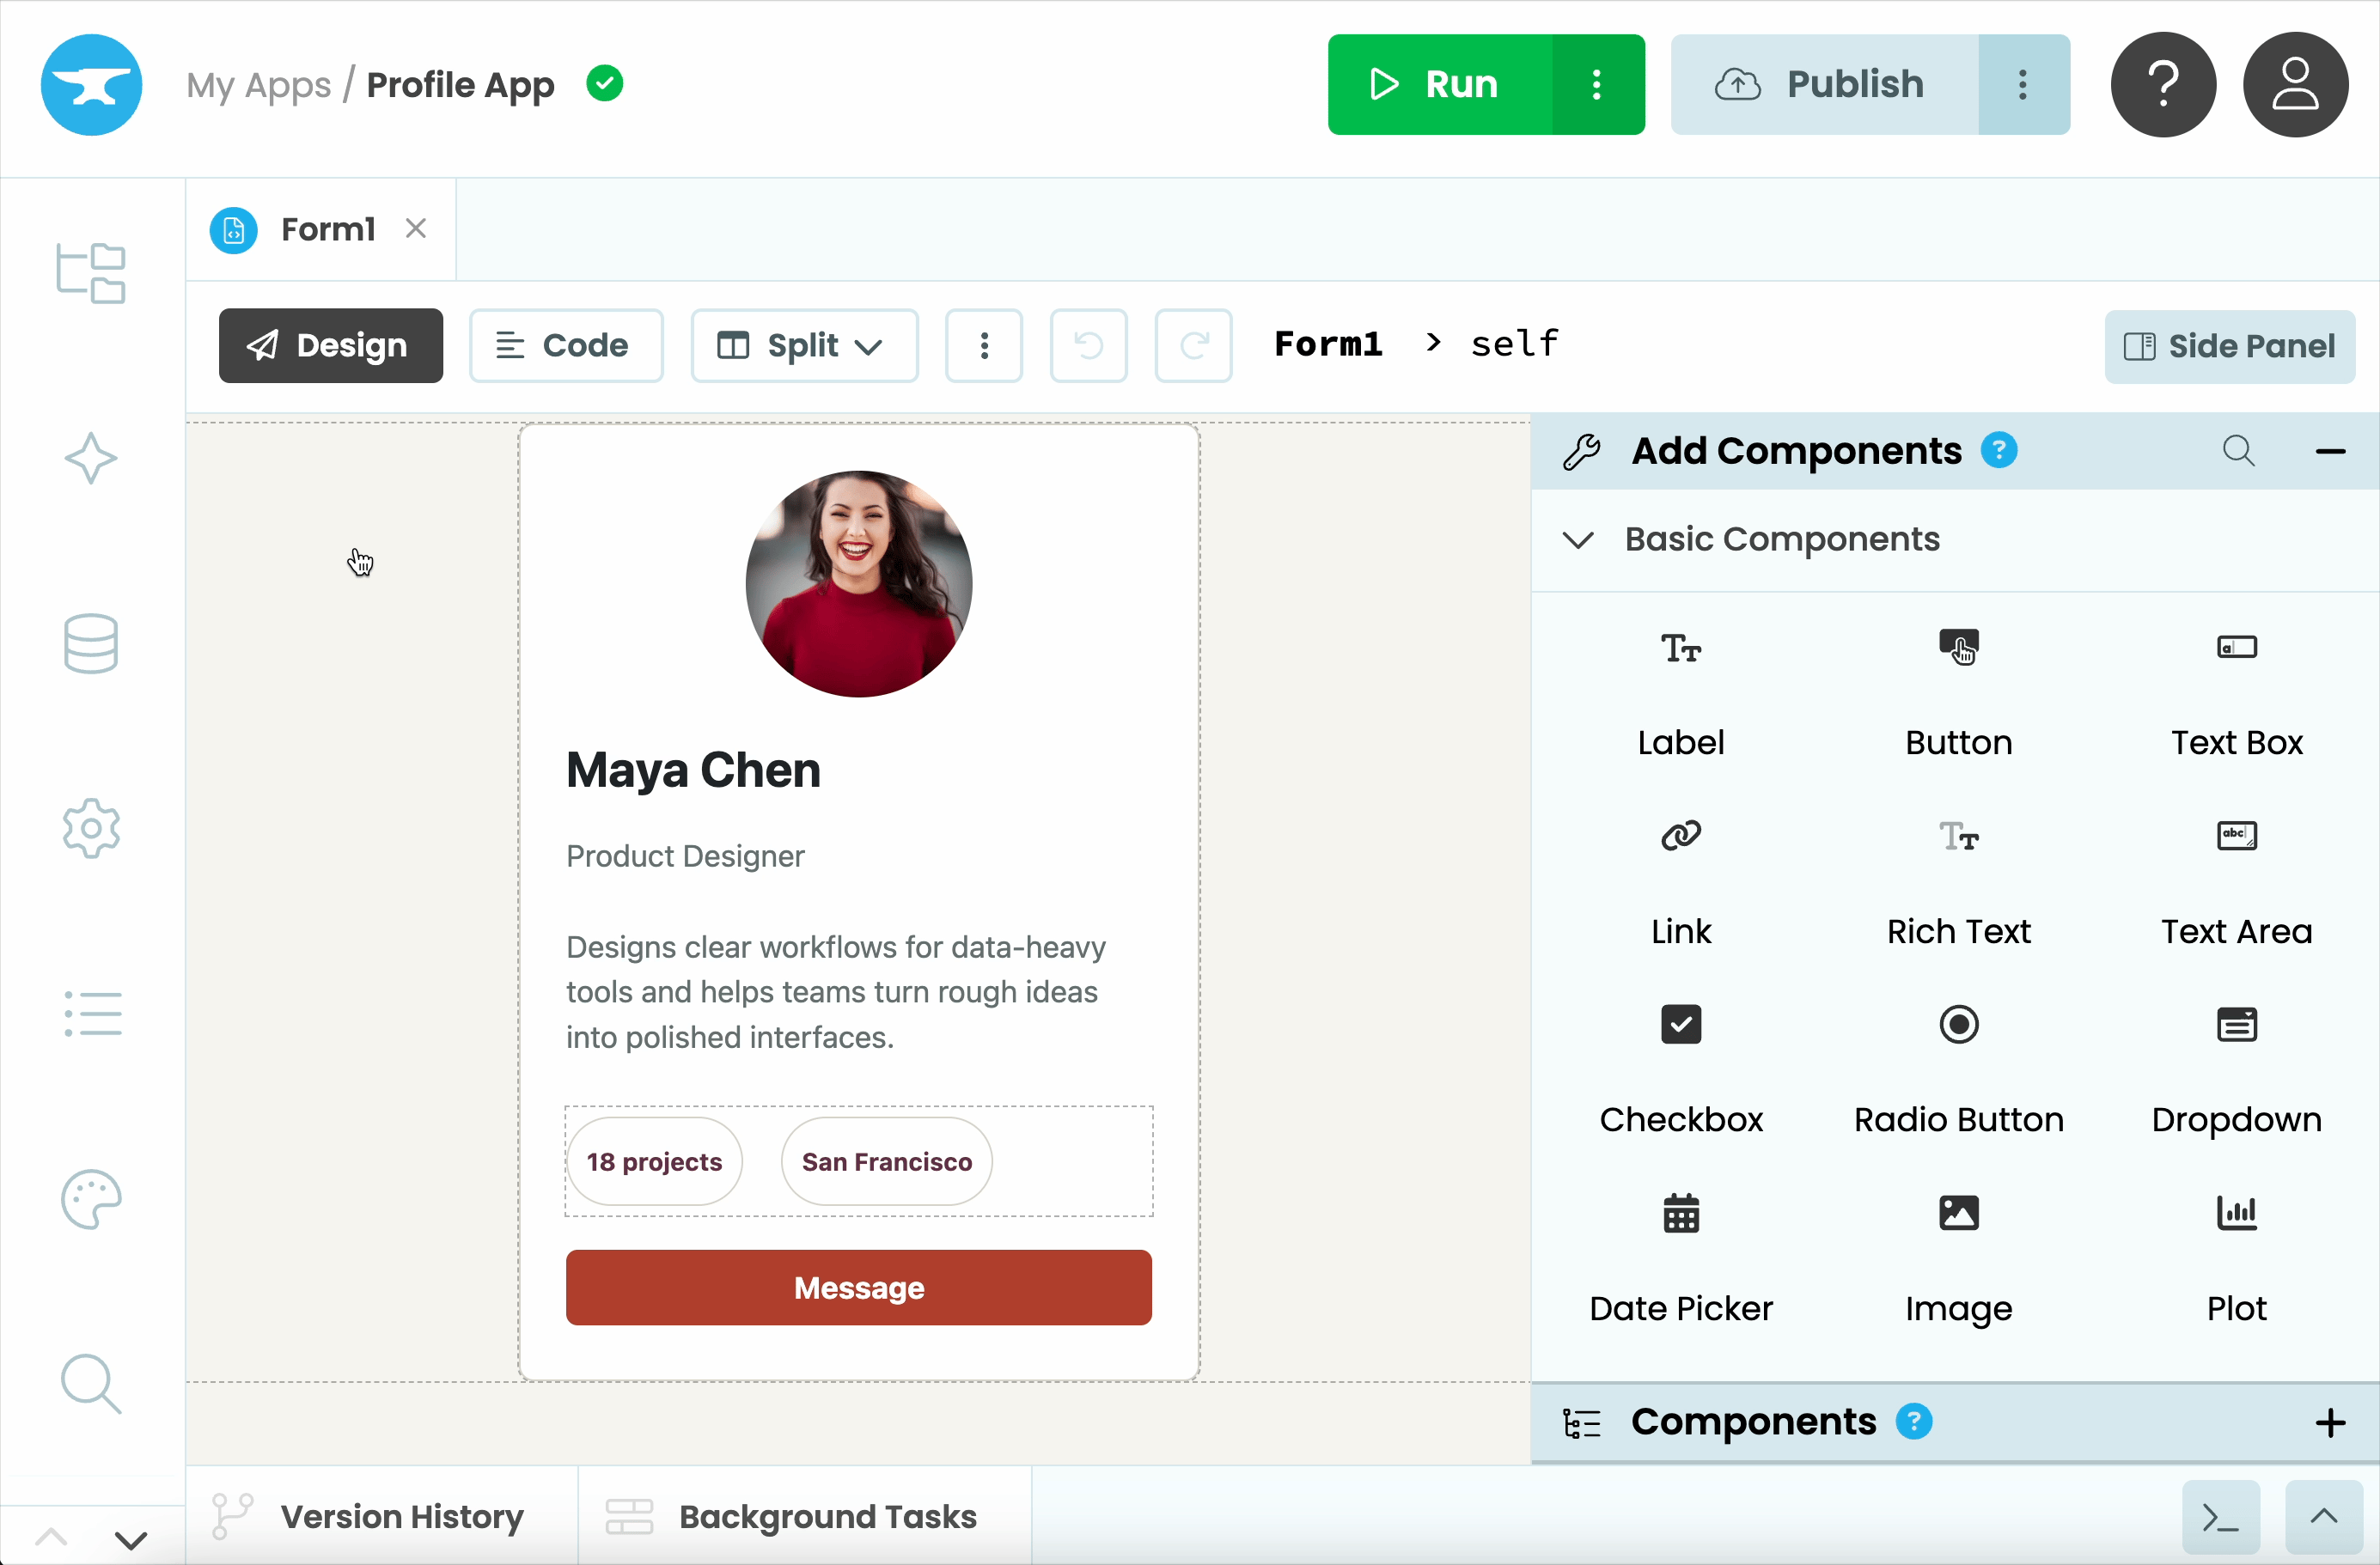Select the profile photo of Maya Chen
This screenshot has height=1565, width=2380.
point(858,584)
